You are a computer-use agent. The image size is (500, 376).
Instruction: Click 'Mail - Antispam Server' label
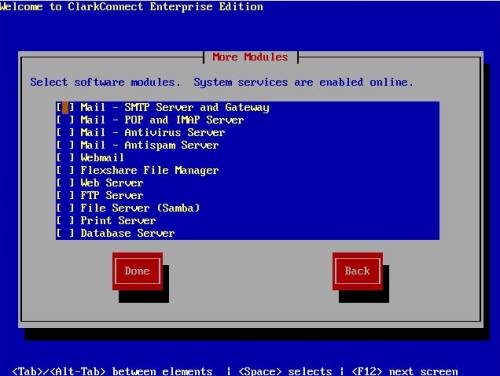click(x=150, y=145)
